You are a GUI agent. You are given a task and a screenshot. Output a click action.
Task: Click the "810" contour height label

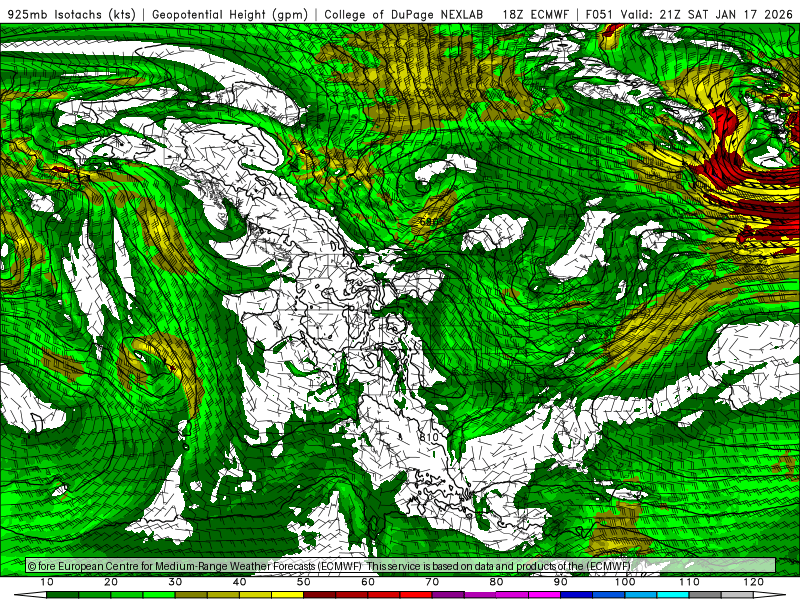point(429,437)
